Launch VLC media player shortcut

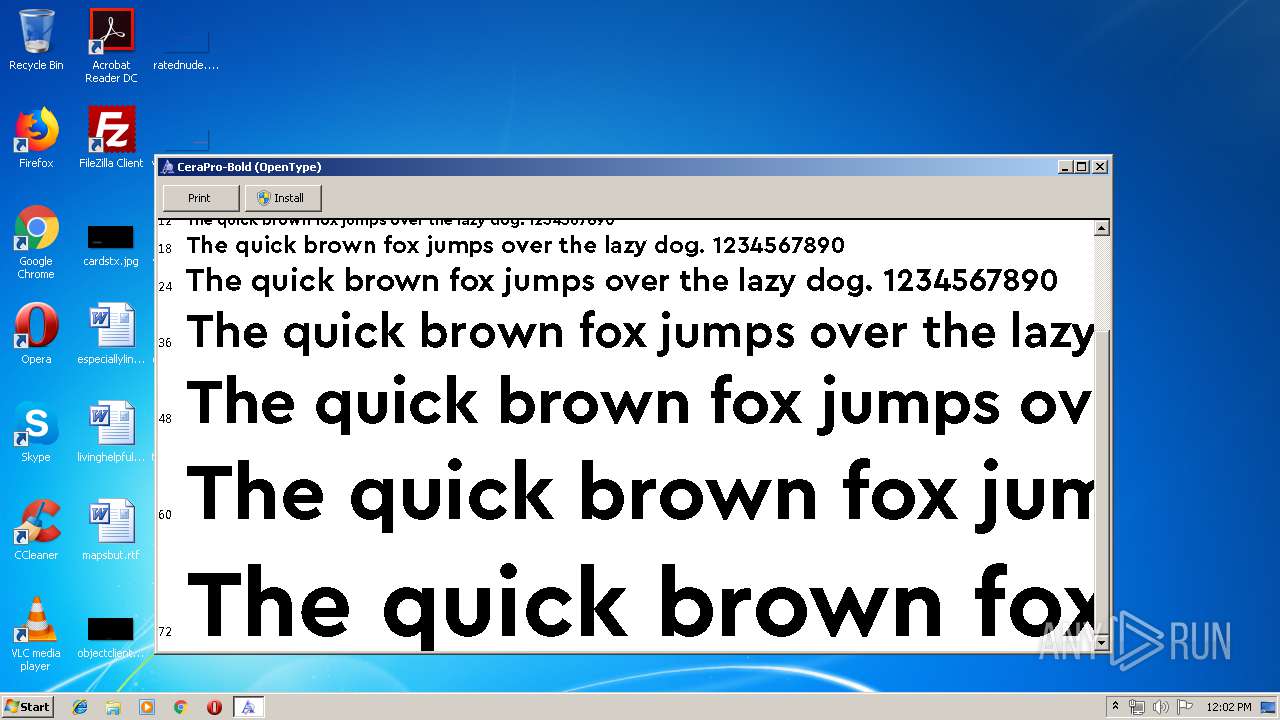point(36,634)
